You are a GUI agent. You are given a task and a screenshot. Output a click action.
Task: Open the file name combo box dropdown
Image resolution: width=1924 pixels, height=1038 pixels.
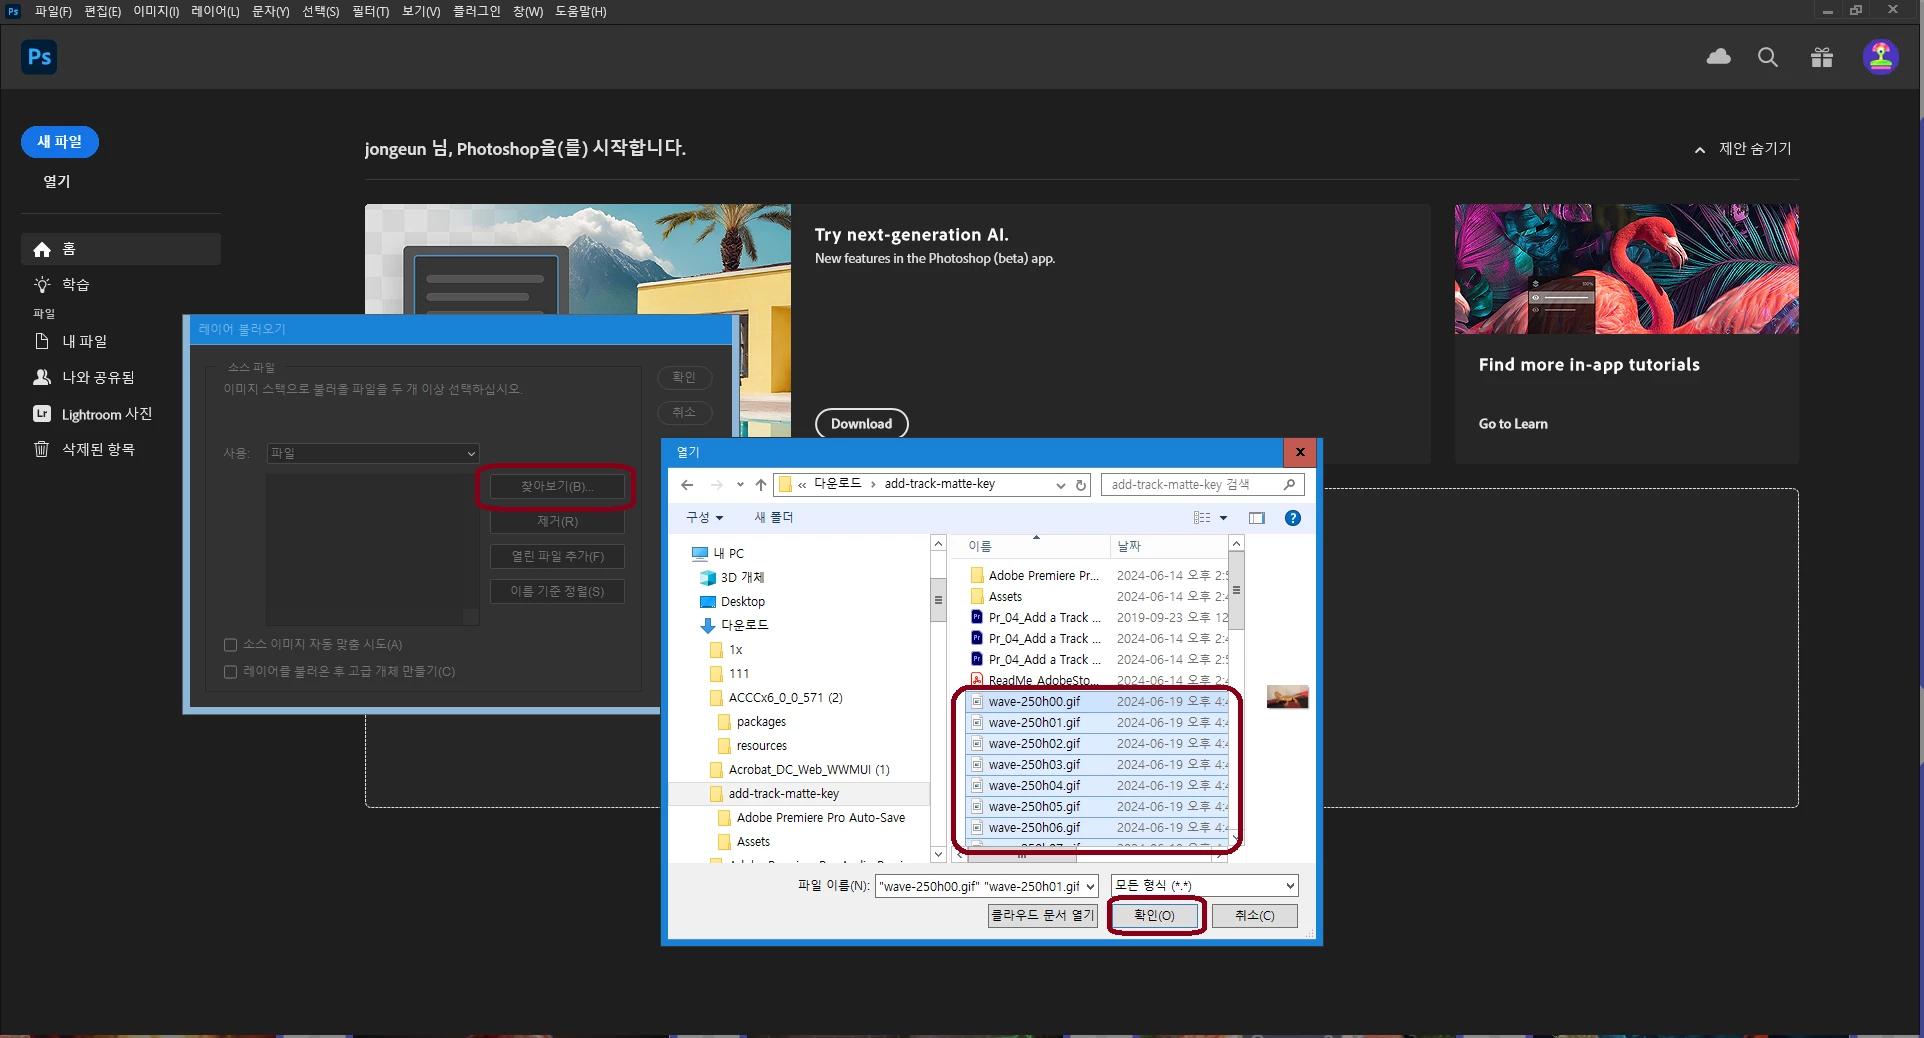point(1090,887)
